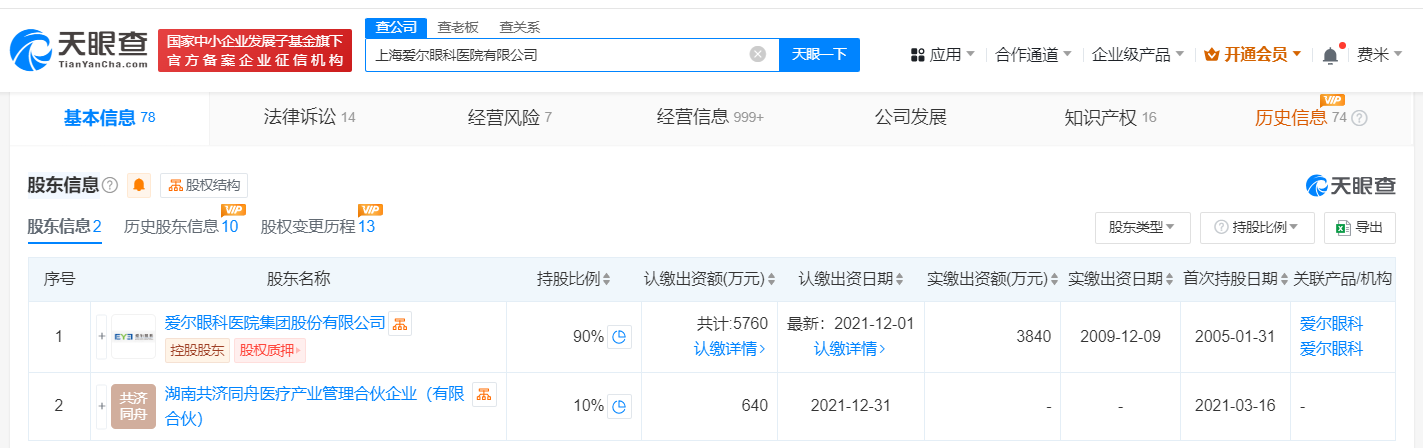Viewport: 1423px width, 448px height.
Task: Click the 640 subscribed capital value
Action: [x=755, y=406]
